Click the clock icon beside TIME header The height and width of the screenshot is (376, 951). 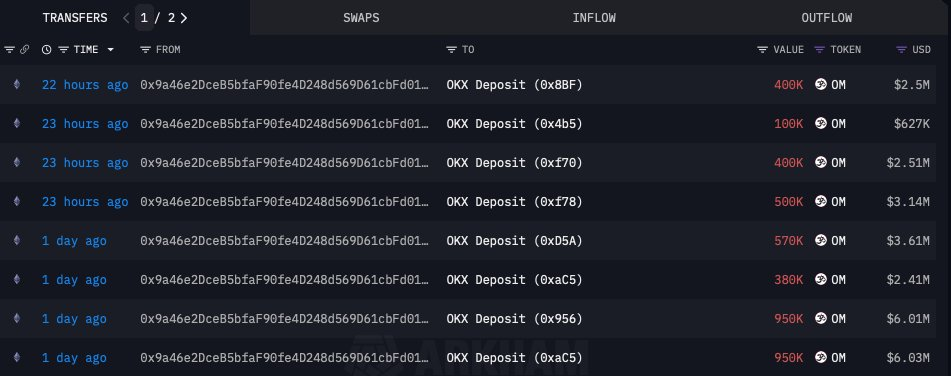(x=47, y=50)
